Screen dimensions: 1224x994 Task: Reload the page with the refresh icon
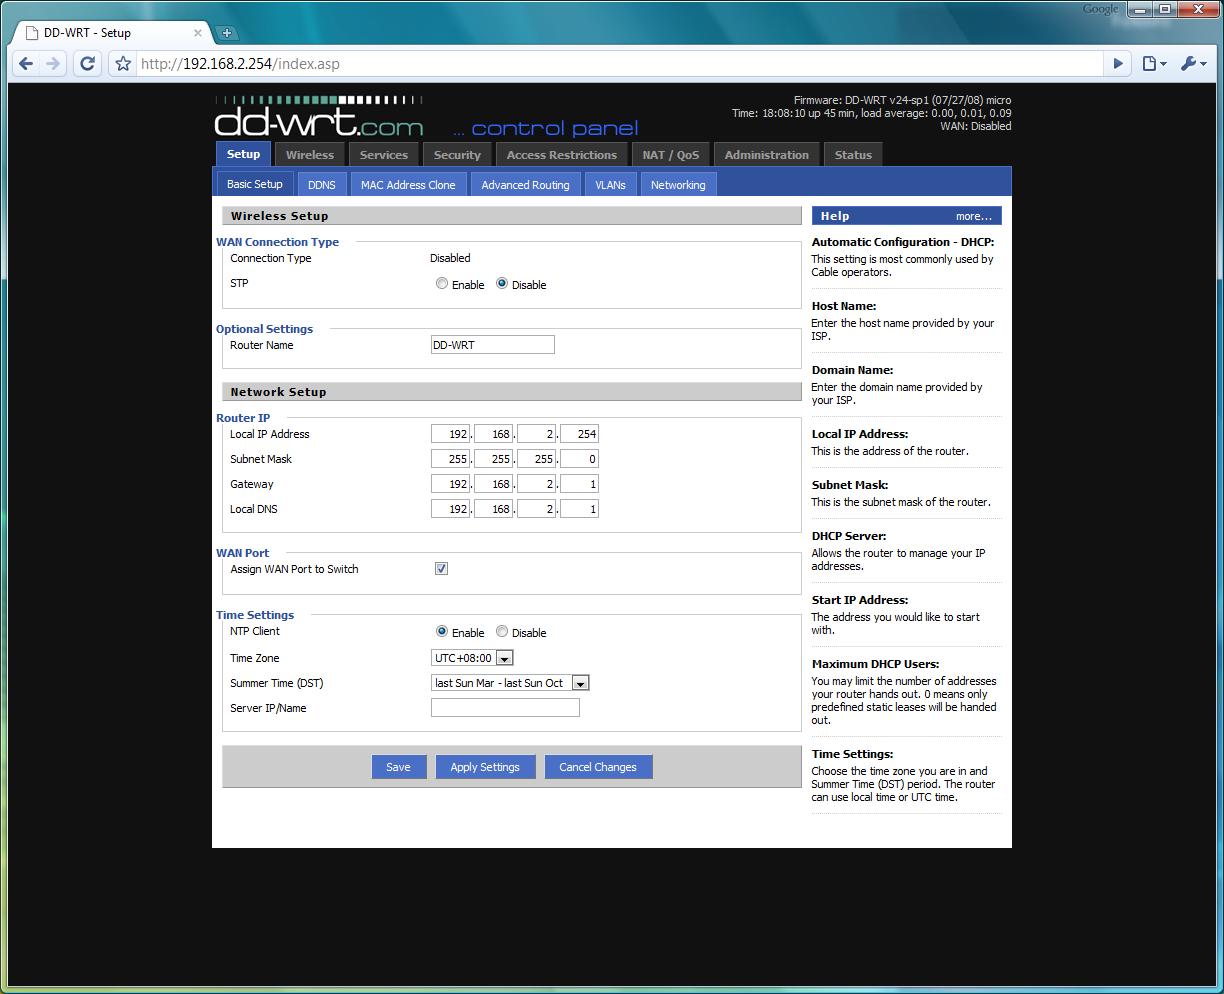(x=87, y=64)
